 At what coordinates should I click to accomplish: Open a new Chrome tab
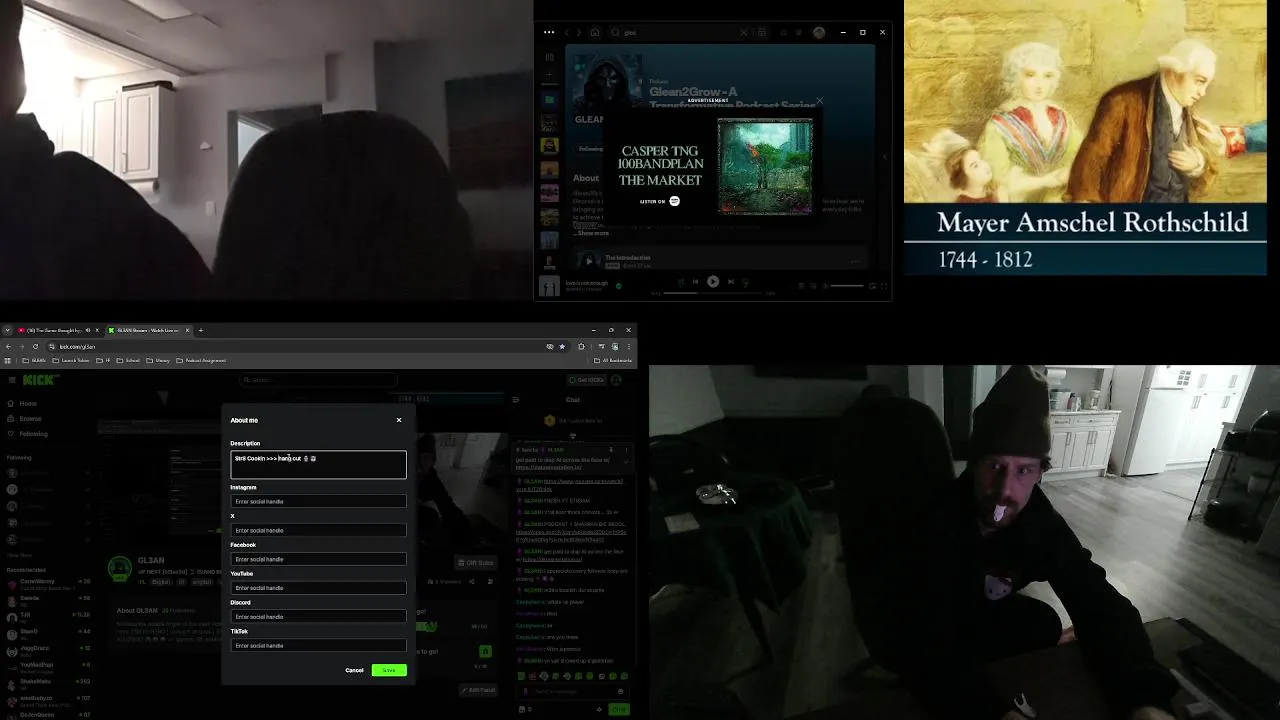click(201, 330)
